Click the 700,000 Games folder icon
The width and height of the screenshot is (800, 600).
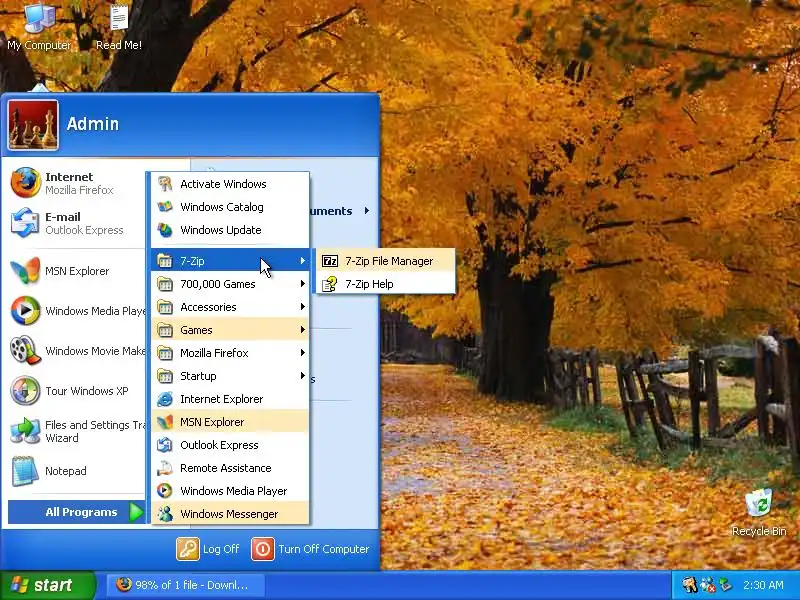coord(165,284)
